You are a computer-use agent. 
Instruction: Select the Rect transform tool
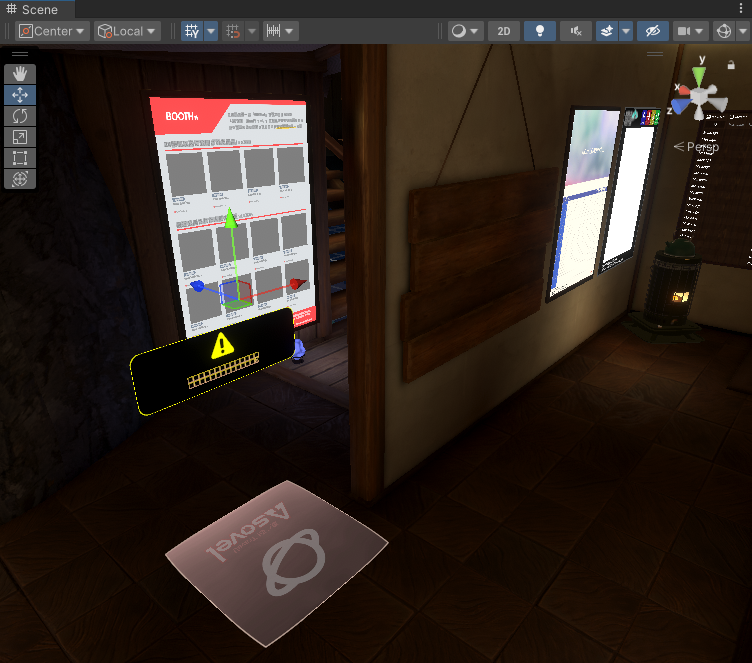pyautogui.click(x=20, y=158)
